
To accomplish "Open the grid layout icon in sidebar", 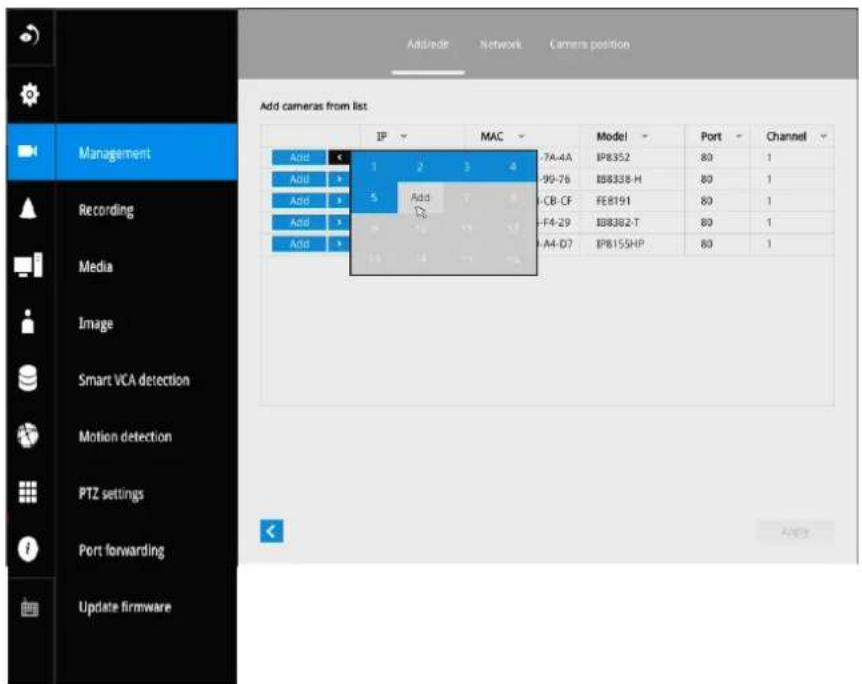I will point(28,492).
